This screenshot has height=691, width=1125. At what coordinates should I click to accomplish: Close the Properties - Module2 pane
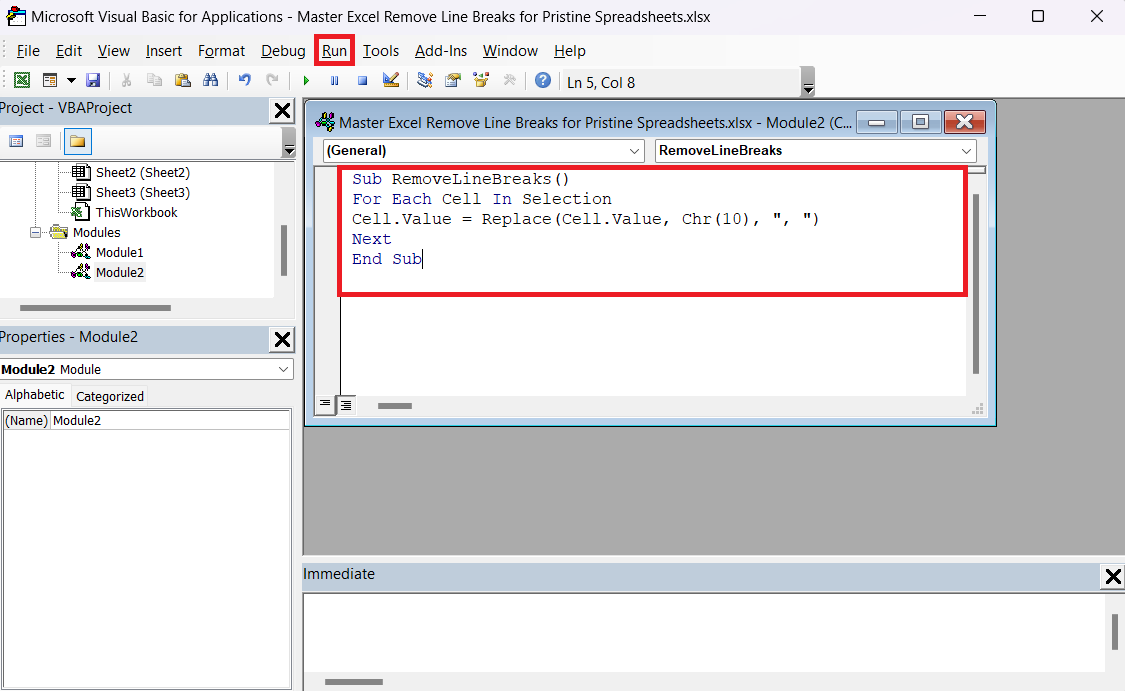[x=283, y=339]
